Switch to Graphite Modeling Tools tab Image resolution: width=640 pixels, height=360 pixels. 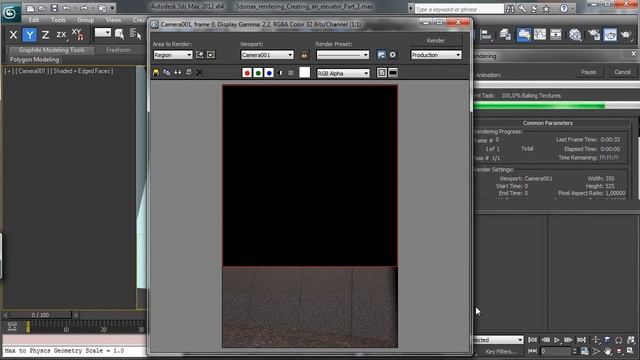pos(52,50)
